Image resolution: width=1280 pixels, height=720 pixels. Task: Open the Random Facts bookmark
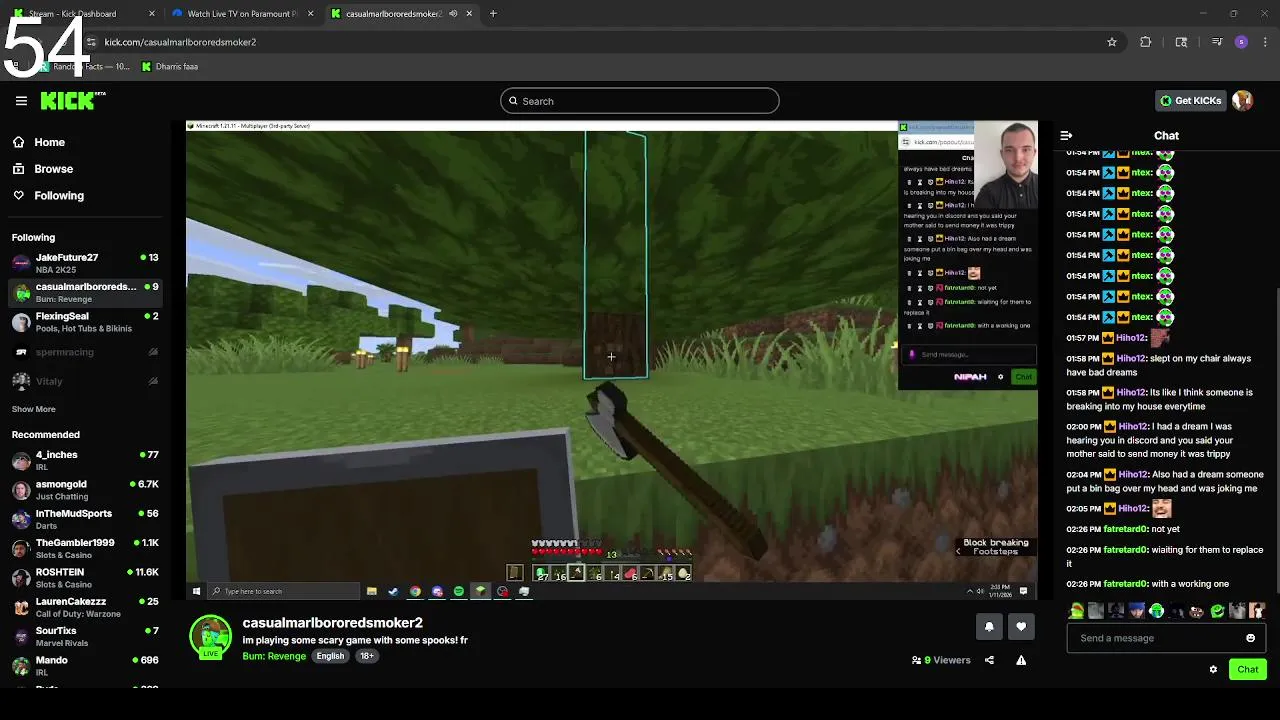pos(84,67)
